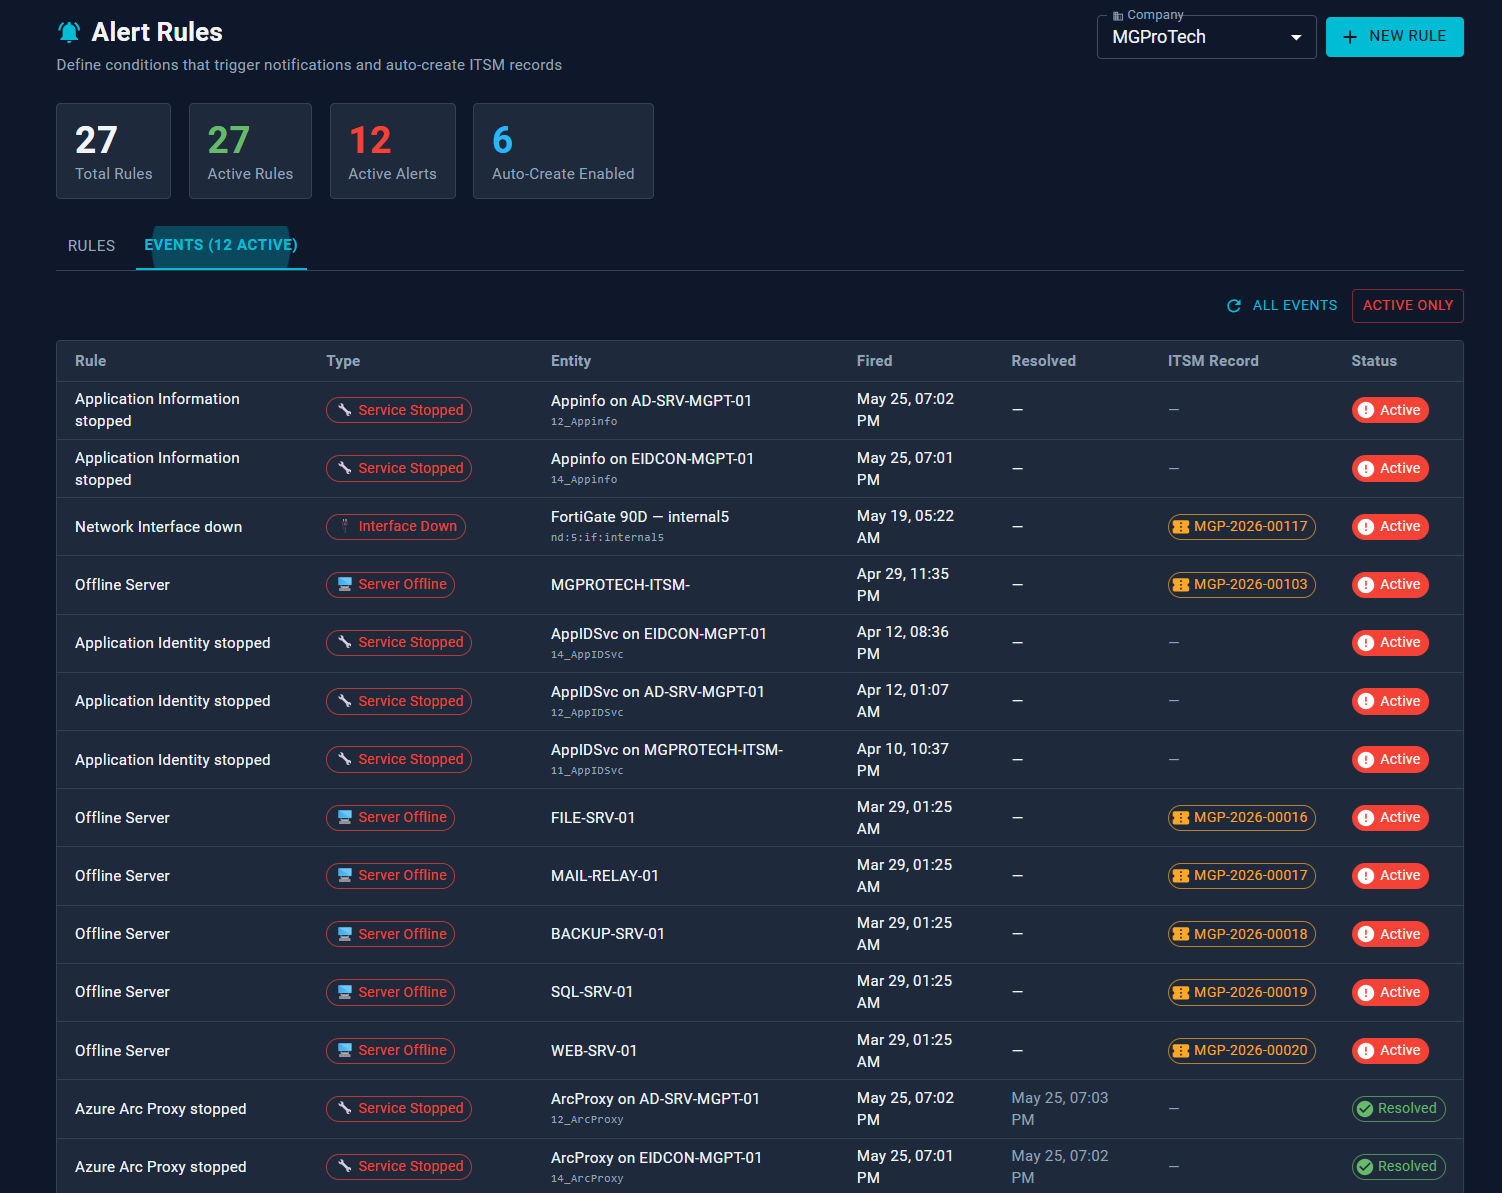1502x1193 pixels.
Task: Sort by the Type column header
Action: [x=343, y=361]
